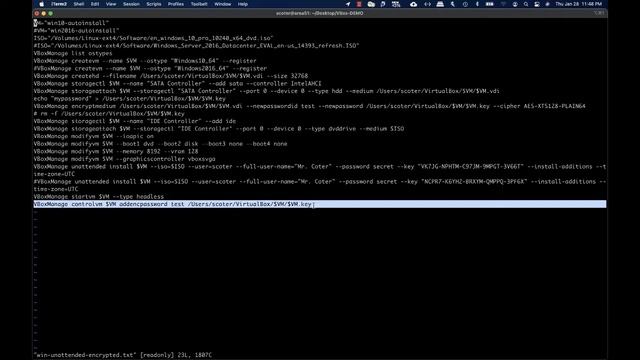Click the cloud upload menu bar icon
640x360 pixels.
pyautogui.click(x=413, y=4)
